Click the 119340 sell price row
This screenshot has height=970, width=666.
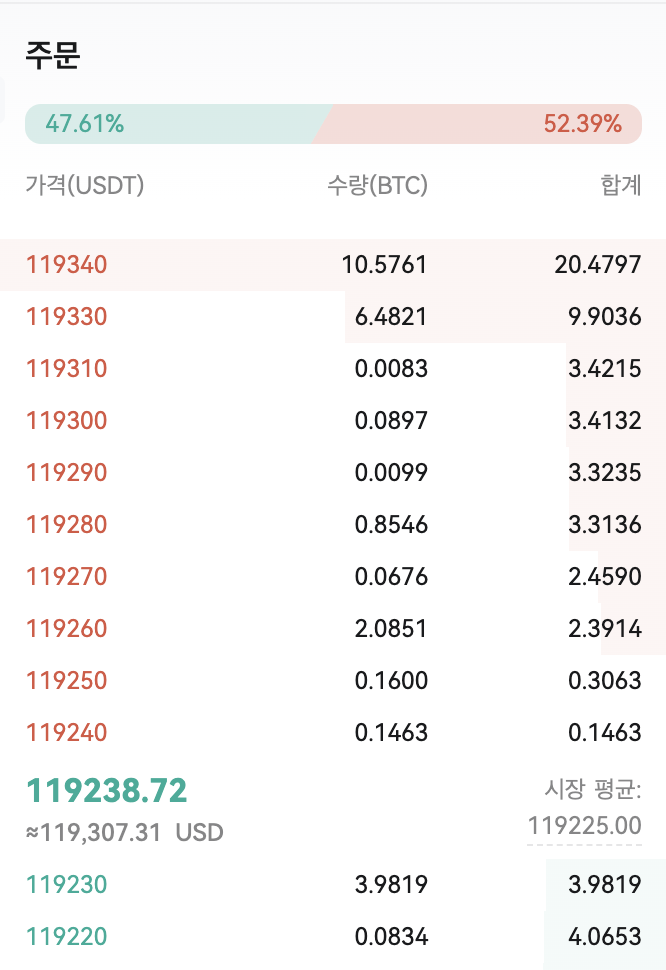tap(333, 265)
